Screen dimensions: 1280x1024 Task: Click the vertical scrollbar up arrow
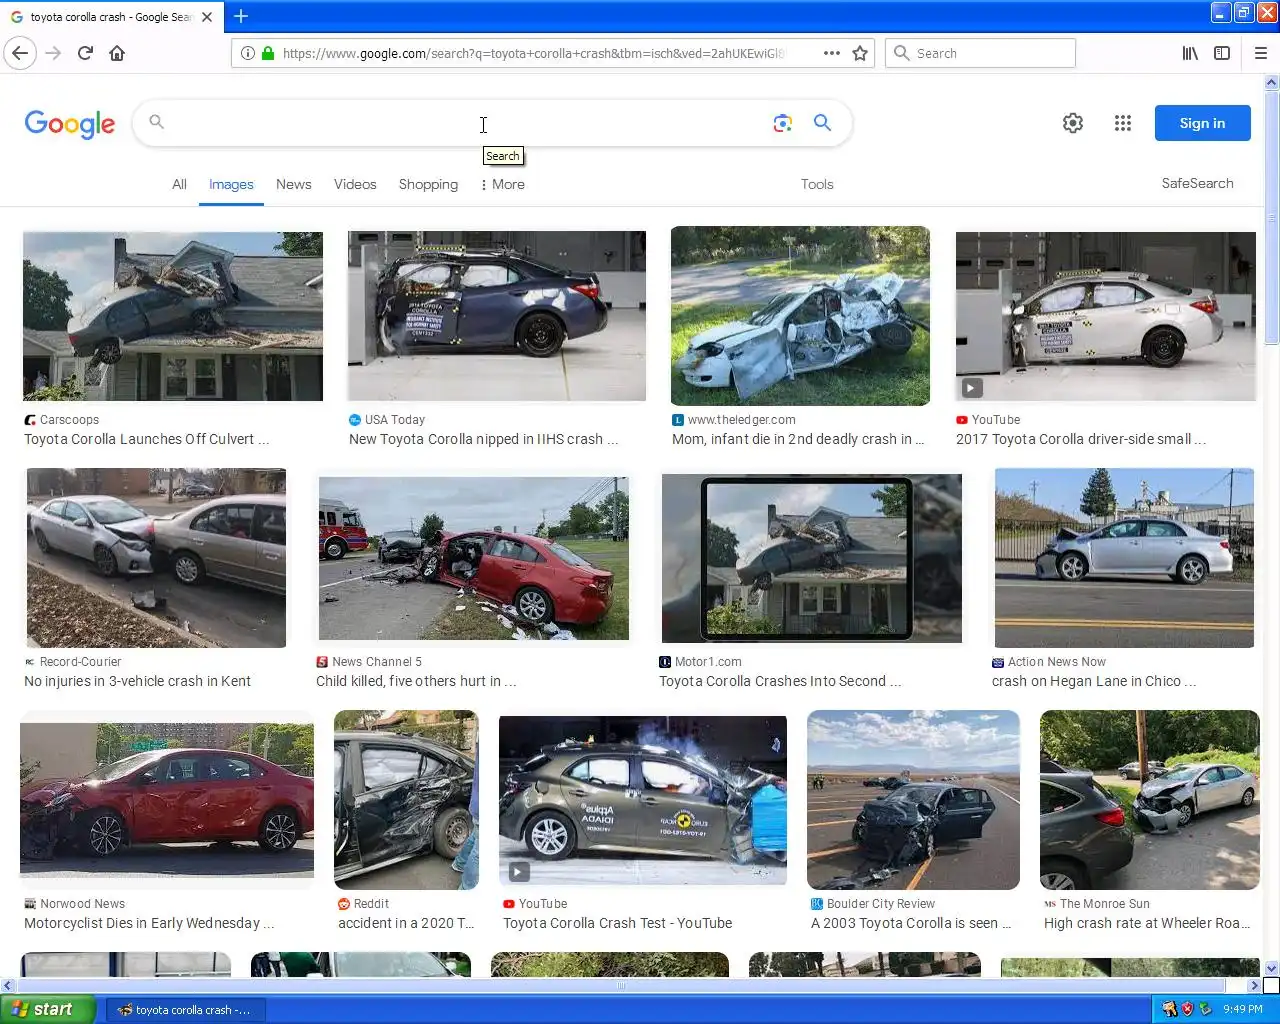1272,82
